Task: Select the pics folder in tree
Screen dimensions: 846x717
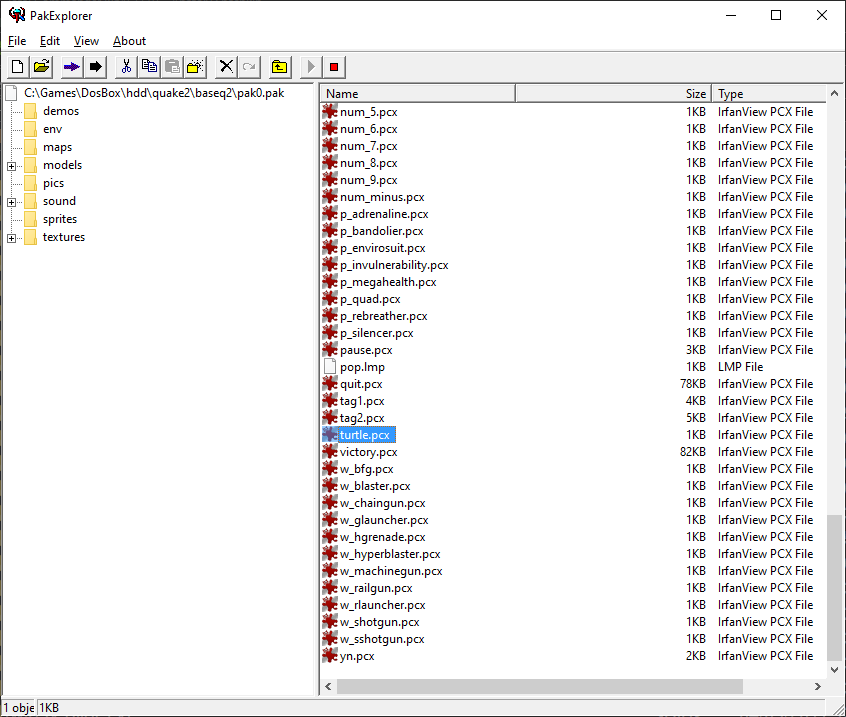Action: [x=53, y=183]
